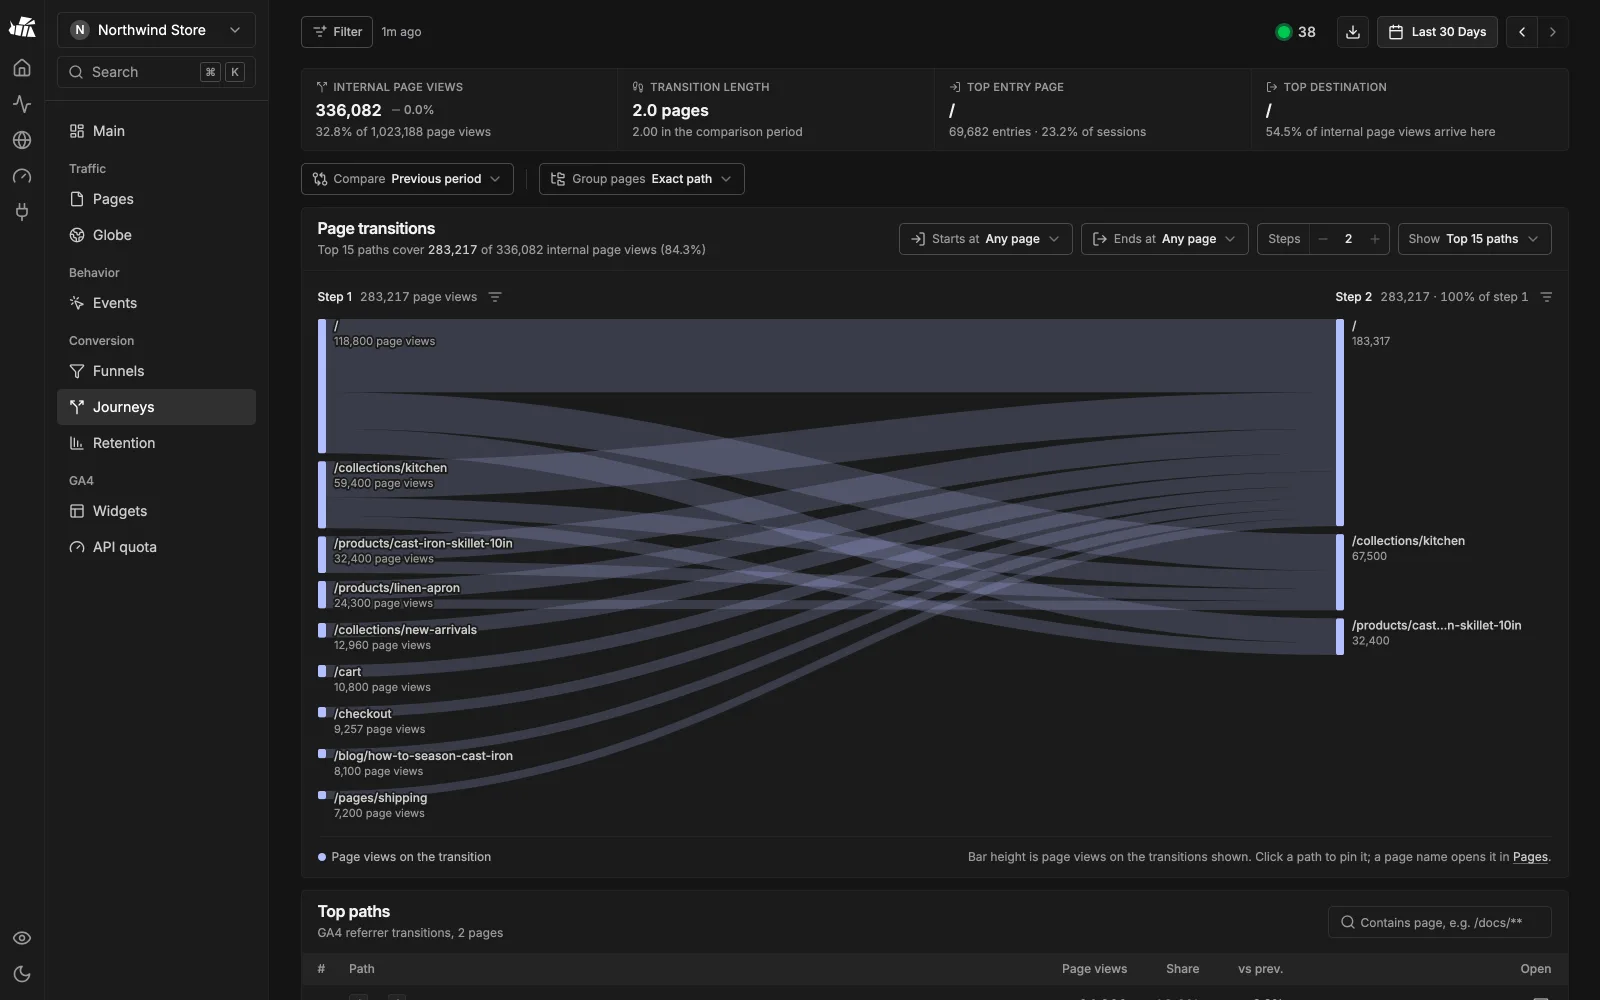Viewport: 1600px width, 1000px height.
Task: Go to next period with right chevron
Action: [1553, 32]
